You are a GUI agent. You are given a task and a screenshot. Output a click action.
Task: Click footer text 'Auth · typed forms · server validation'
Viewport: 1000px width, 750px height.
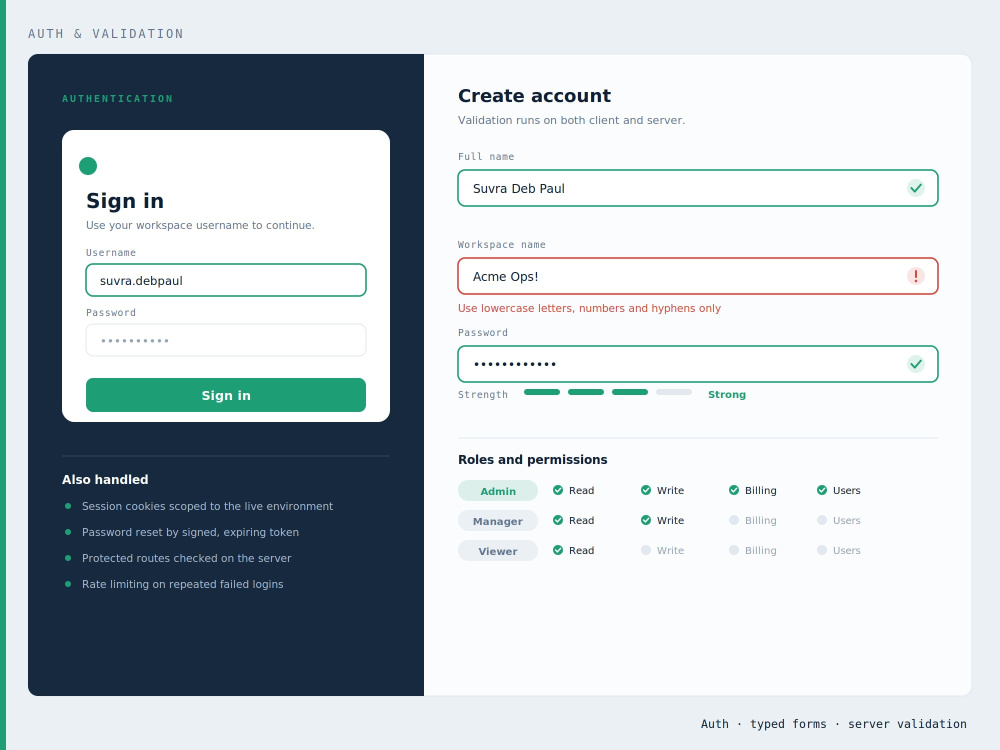834,724
